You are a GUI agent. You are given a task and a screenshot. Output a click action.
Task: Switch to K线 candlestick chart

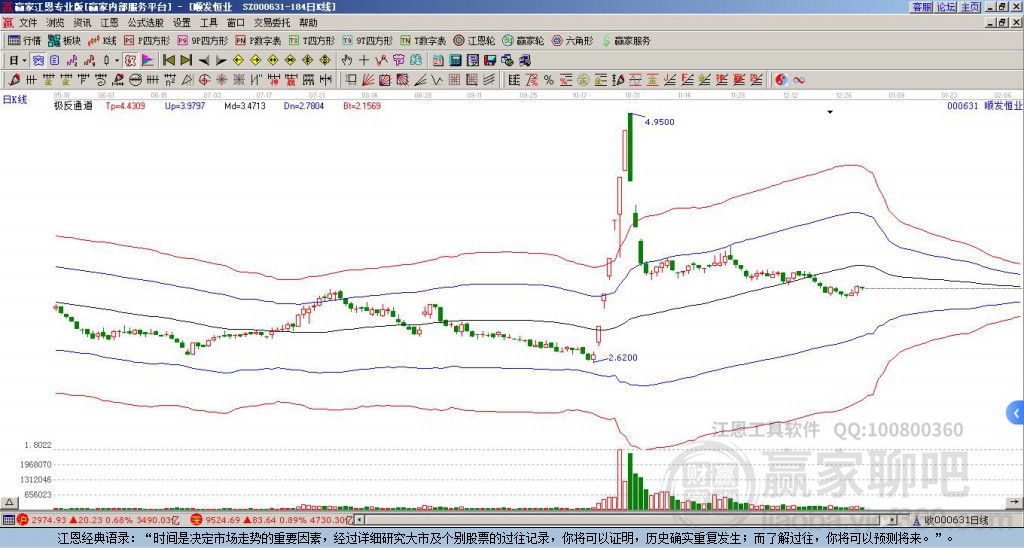point(101,40)
